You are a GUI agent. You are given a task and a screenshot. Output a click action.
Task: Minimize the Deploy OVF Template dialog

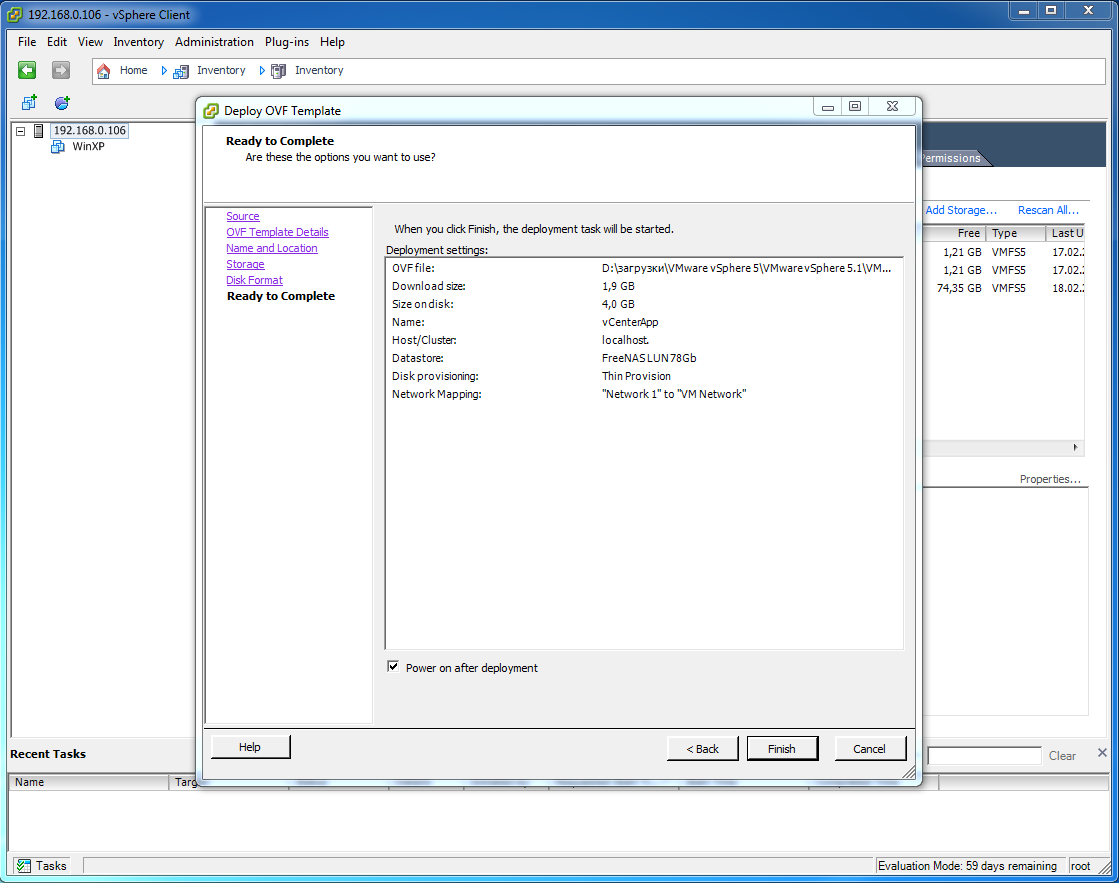tap(828, 106)
